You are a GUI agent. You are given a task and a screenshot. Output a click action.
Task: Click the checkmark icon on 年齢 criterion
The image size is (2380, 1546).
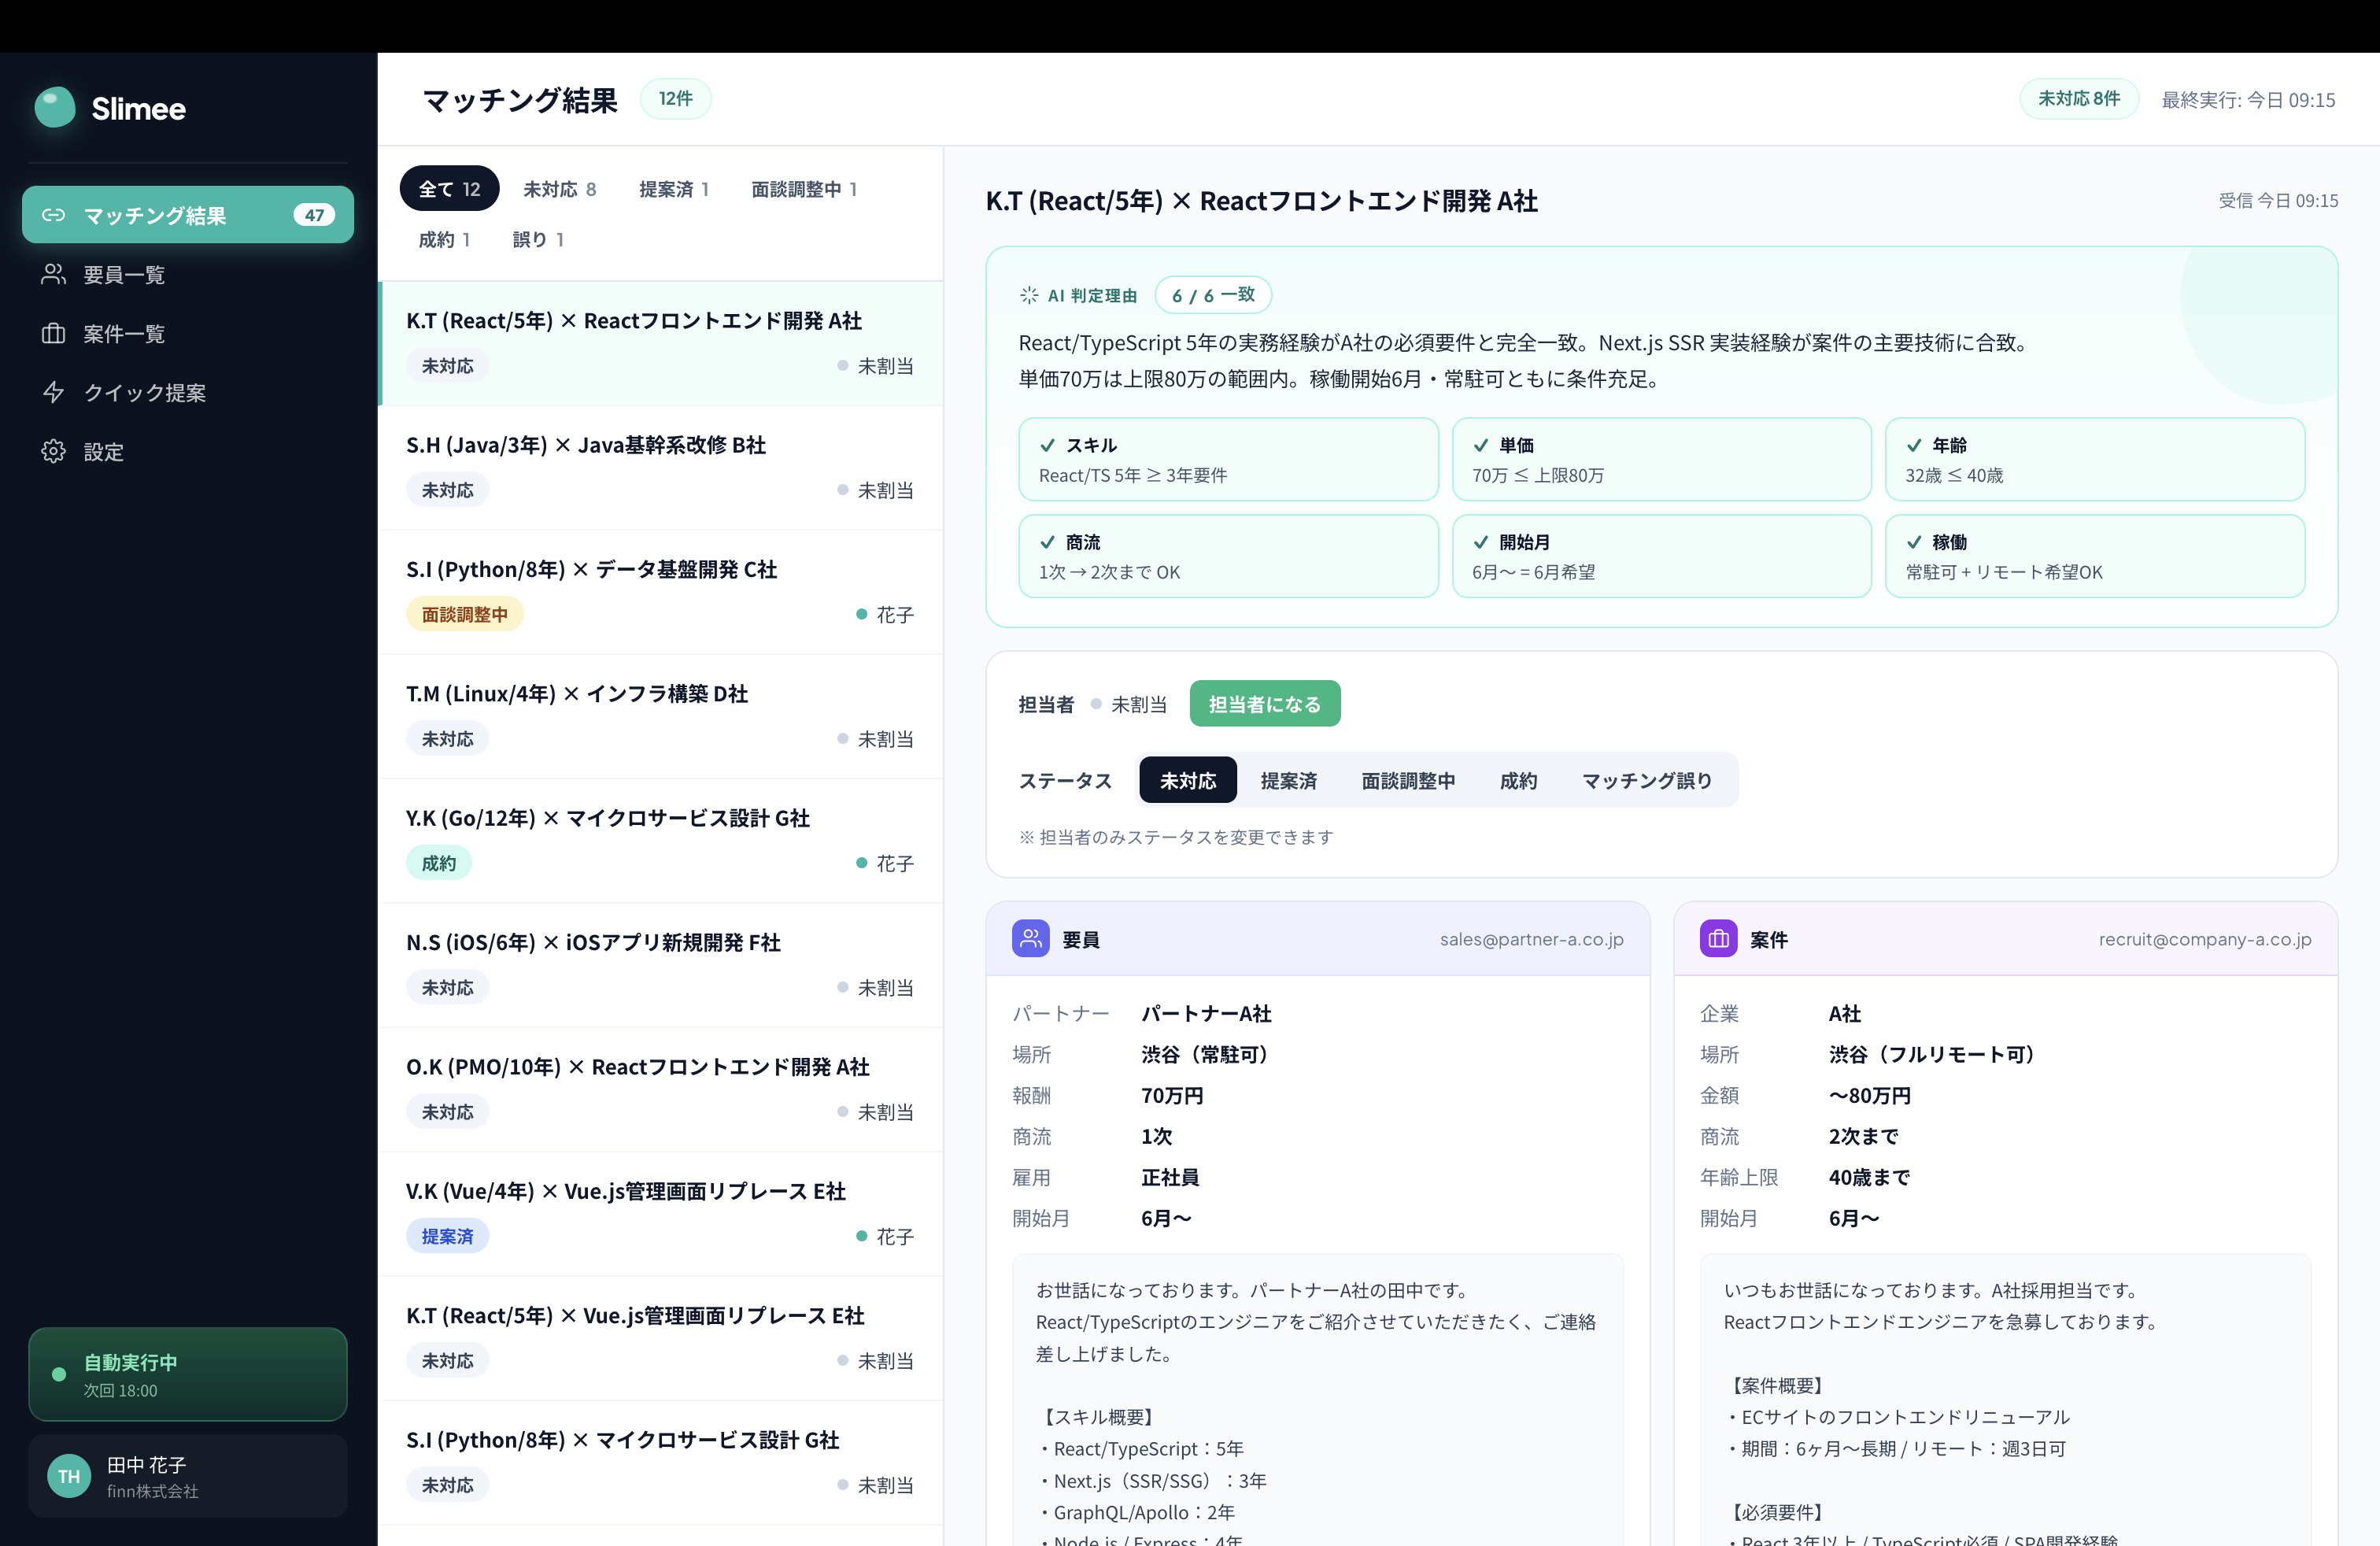(1914, 445)
